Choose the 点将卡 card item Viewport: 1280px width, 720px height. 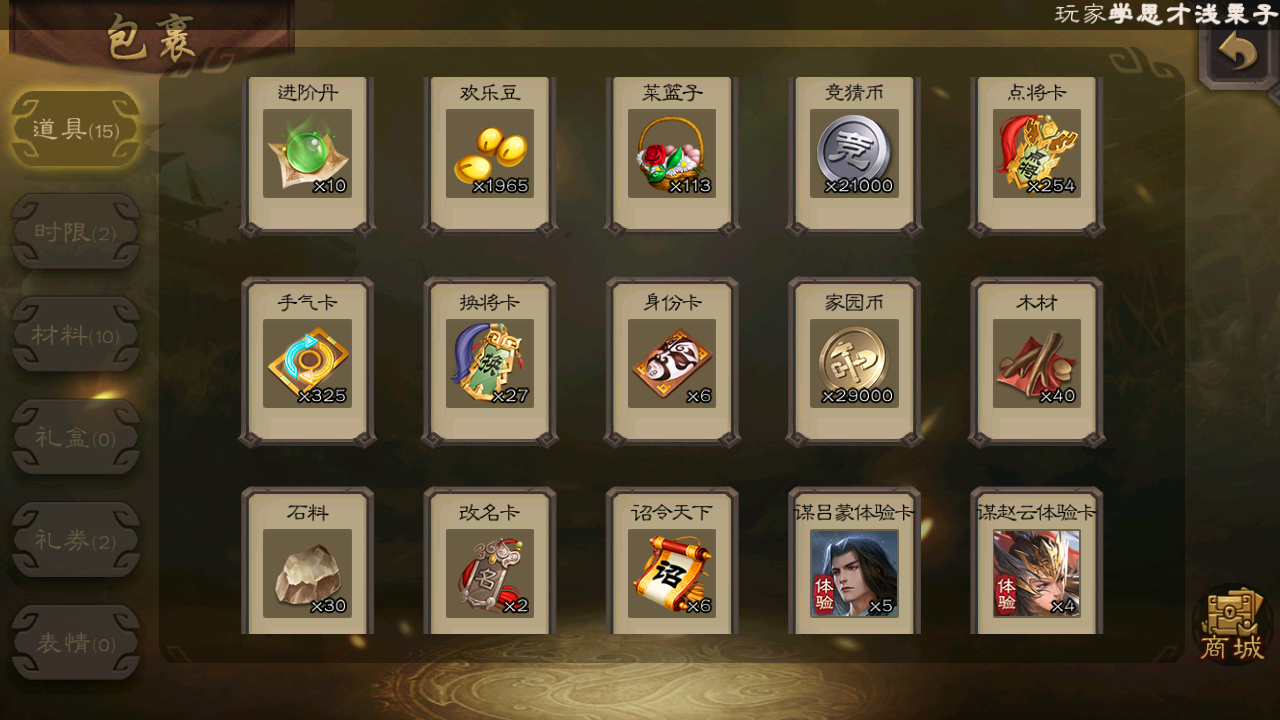pos(1037,153)
